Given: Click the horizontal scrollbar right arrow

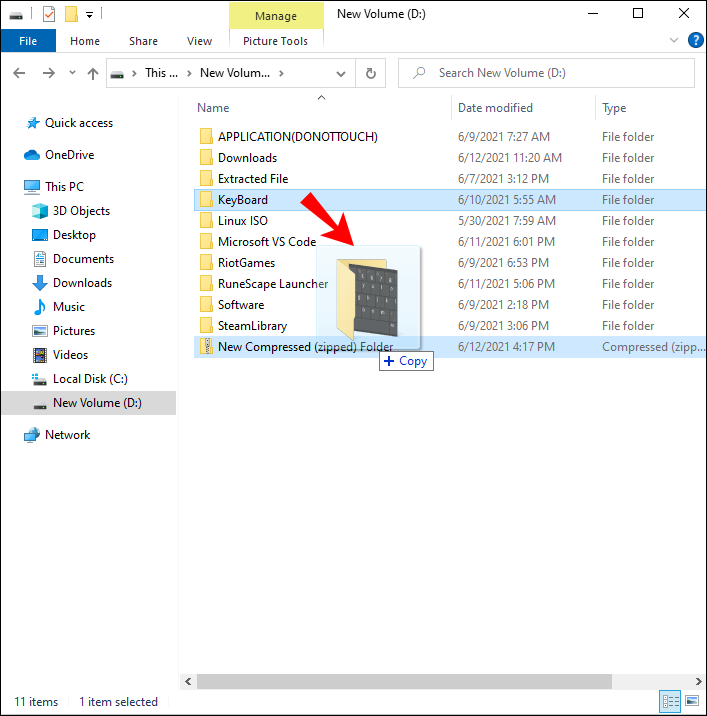Looking at the screenshot, I should click(698, 681).
